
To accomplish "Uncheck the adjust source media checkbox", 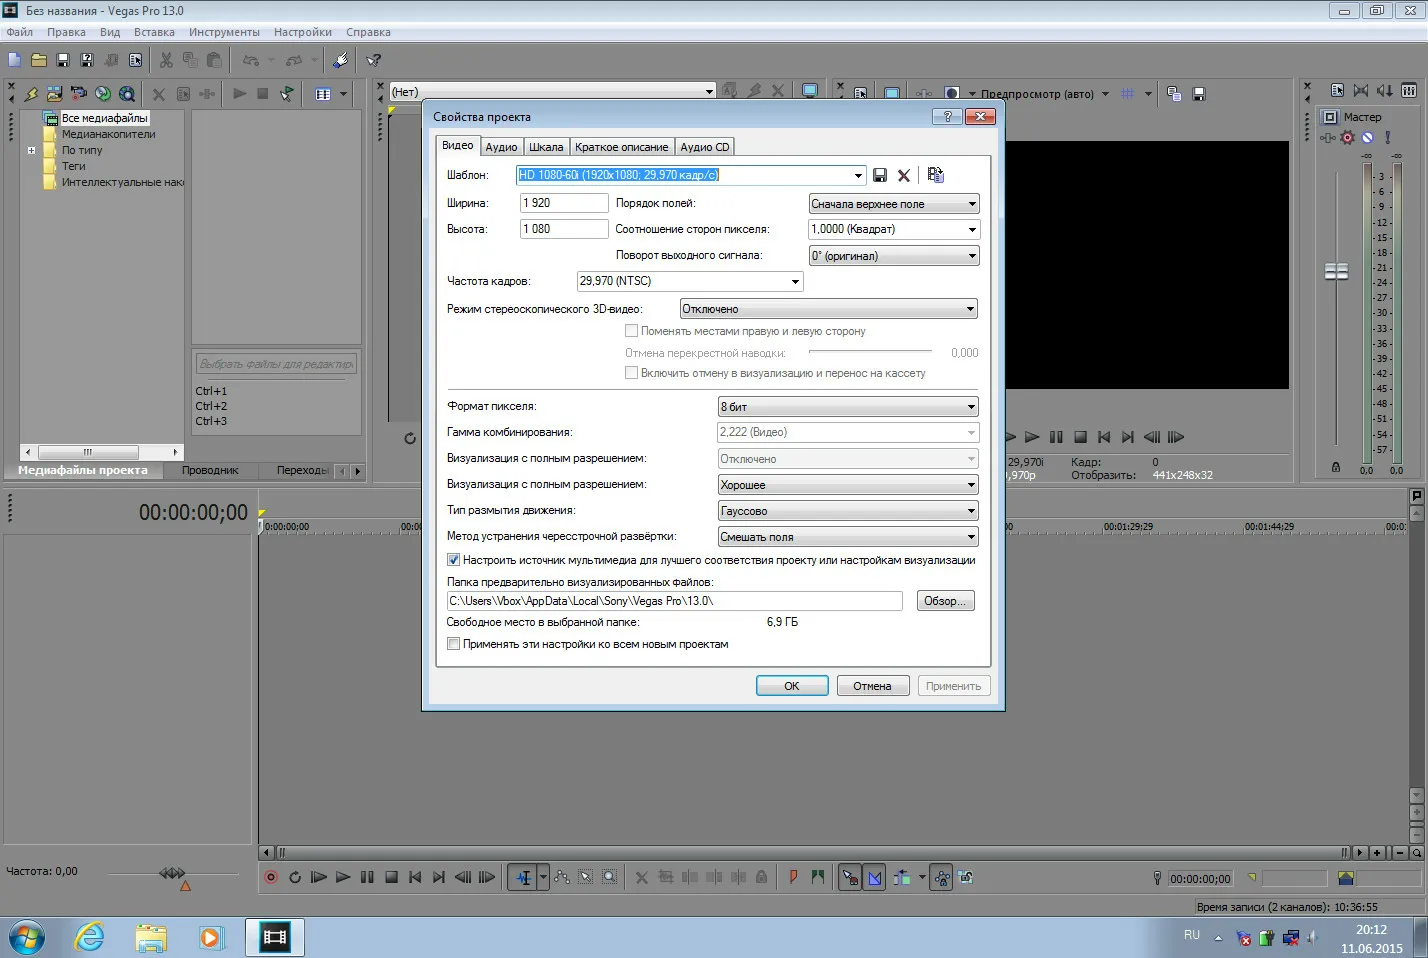I will click(x=453, y=560).
